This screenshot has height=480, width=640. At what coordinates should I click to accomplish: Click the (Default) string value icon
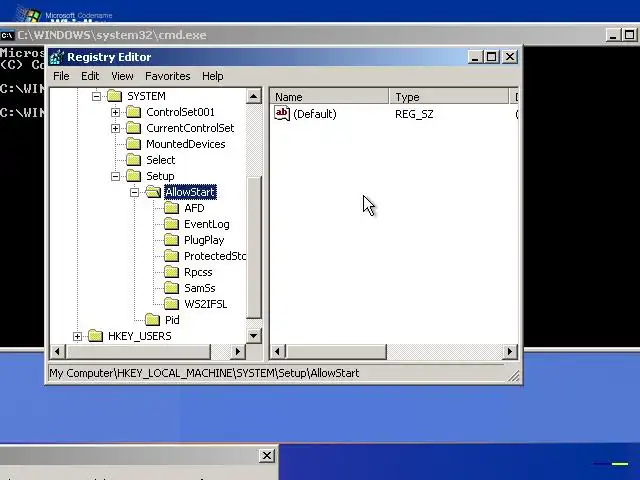282,113
